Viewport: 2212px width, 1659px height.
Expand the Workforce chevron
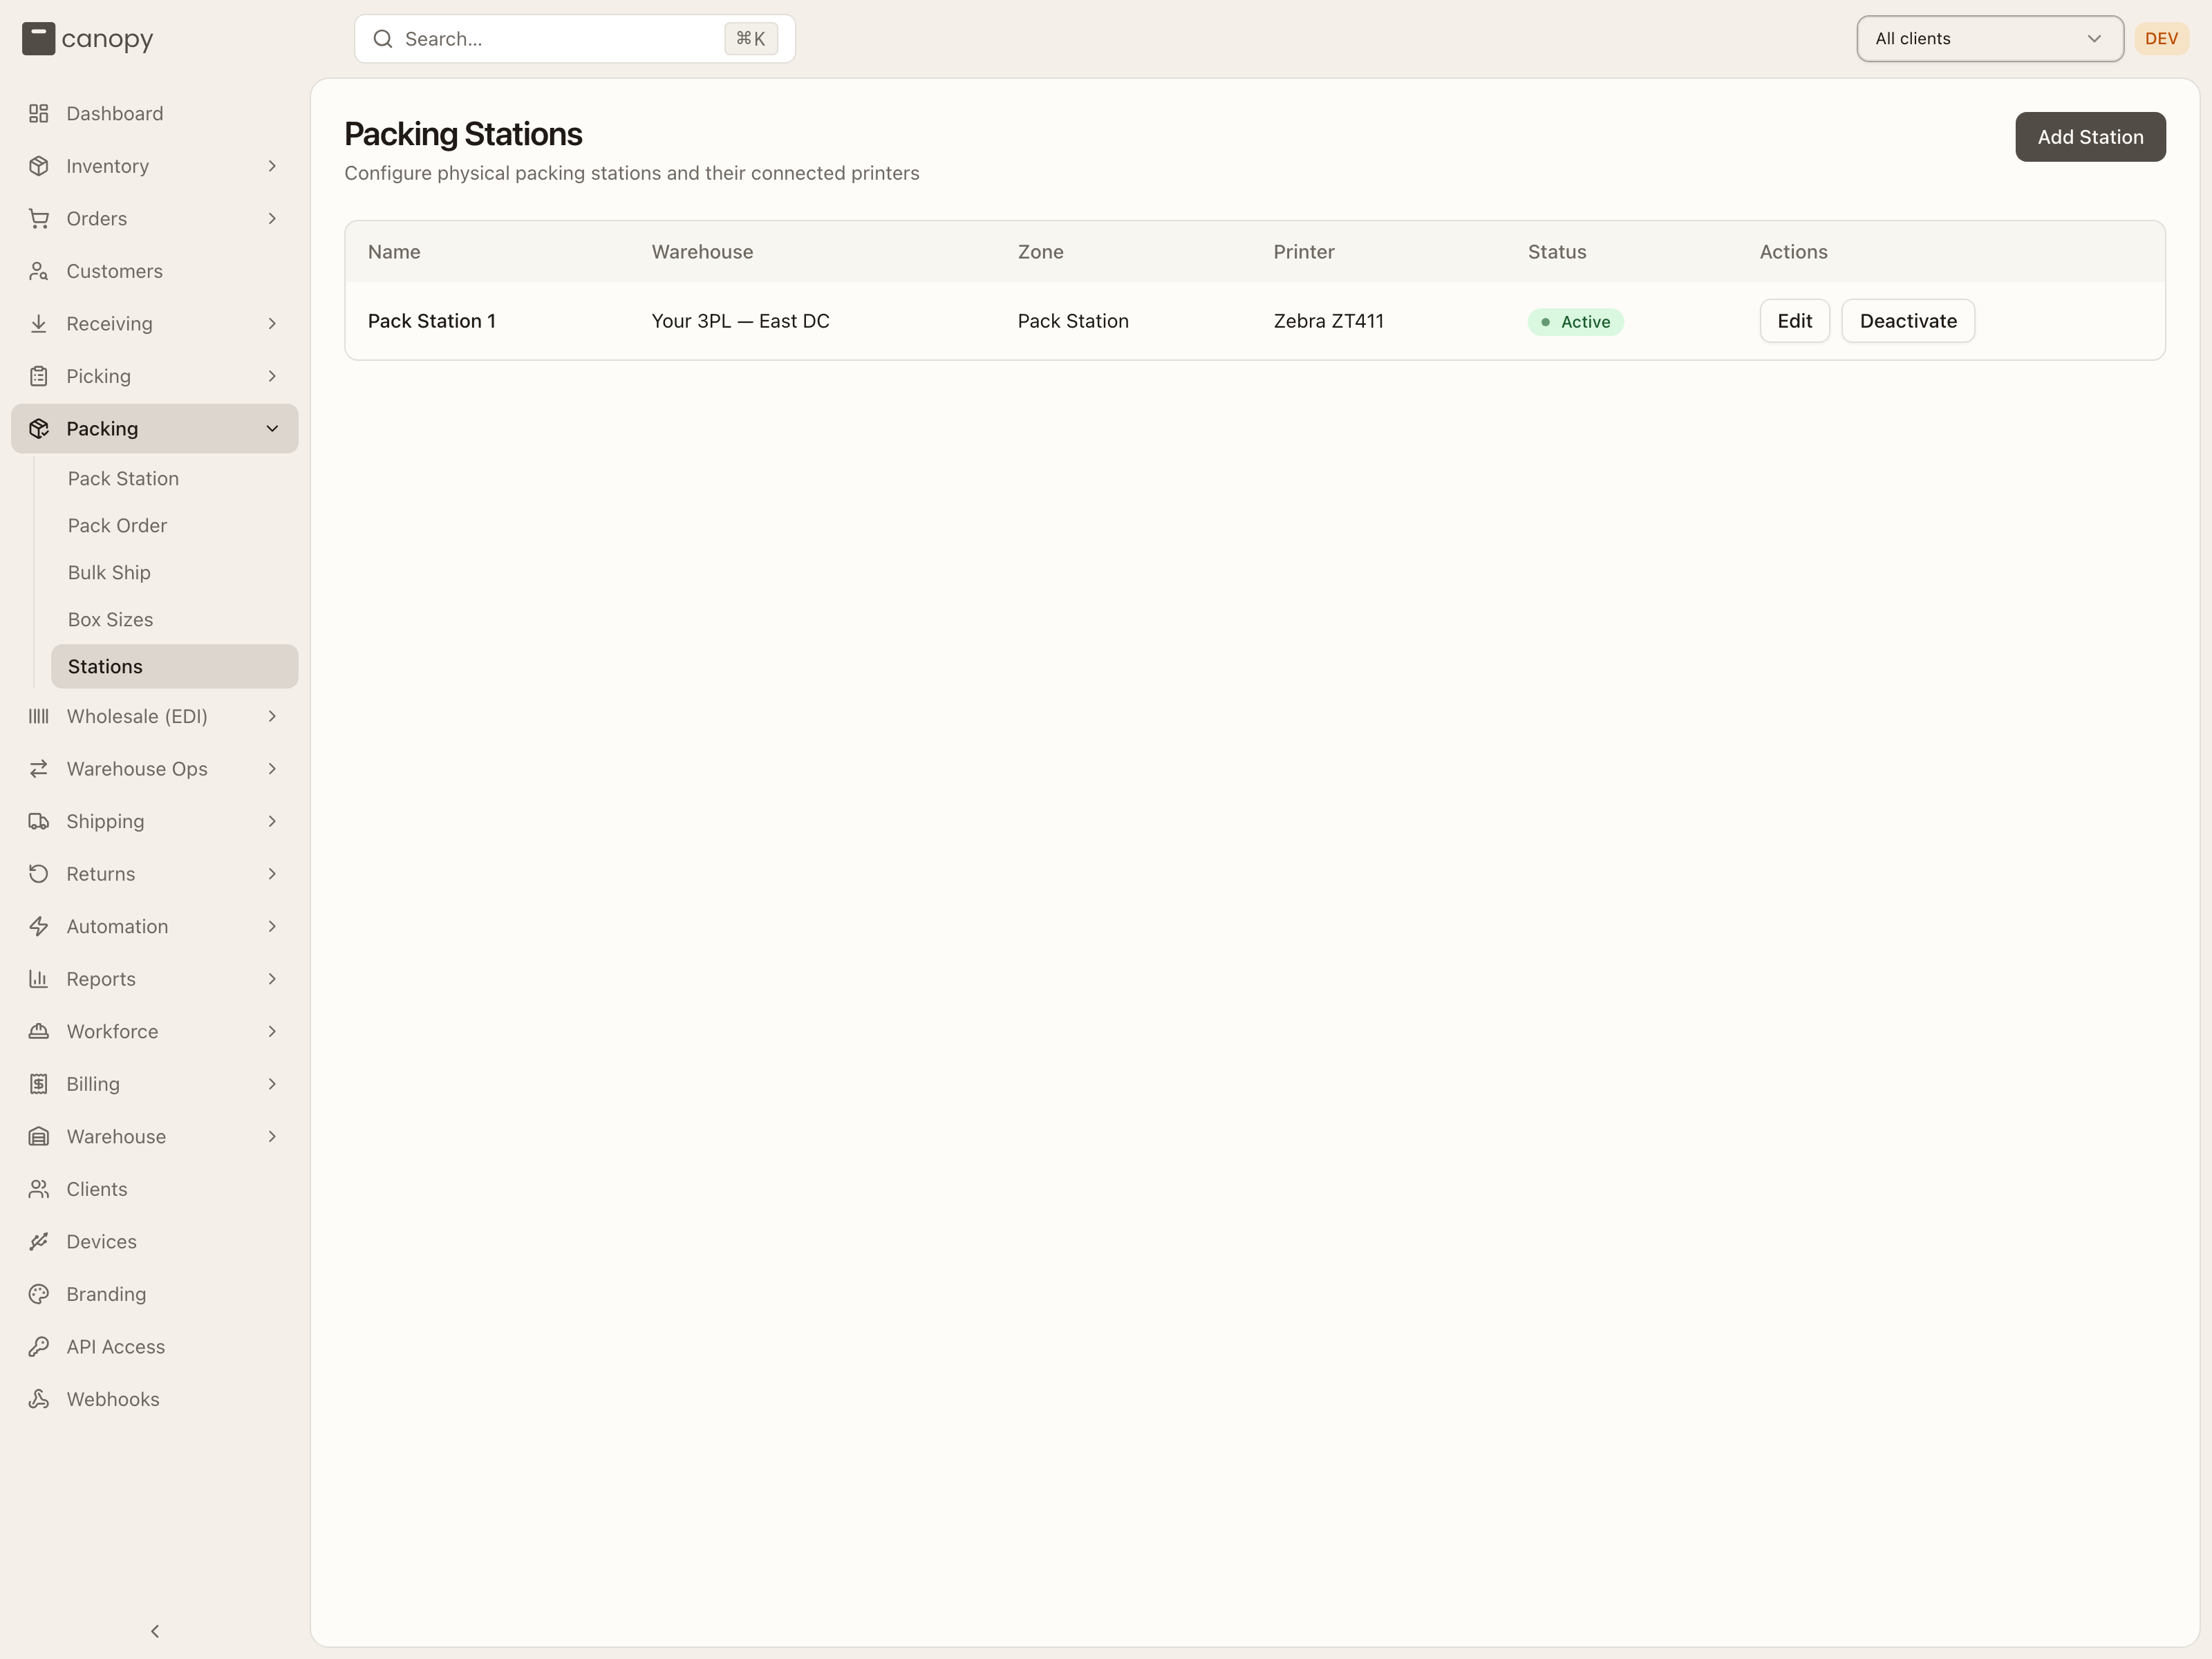272,1031
